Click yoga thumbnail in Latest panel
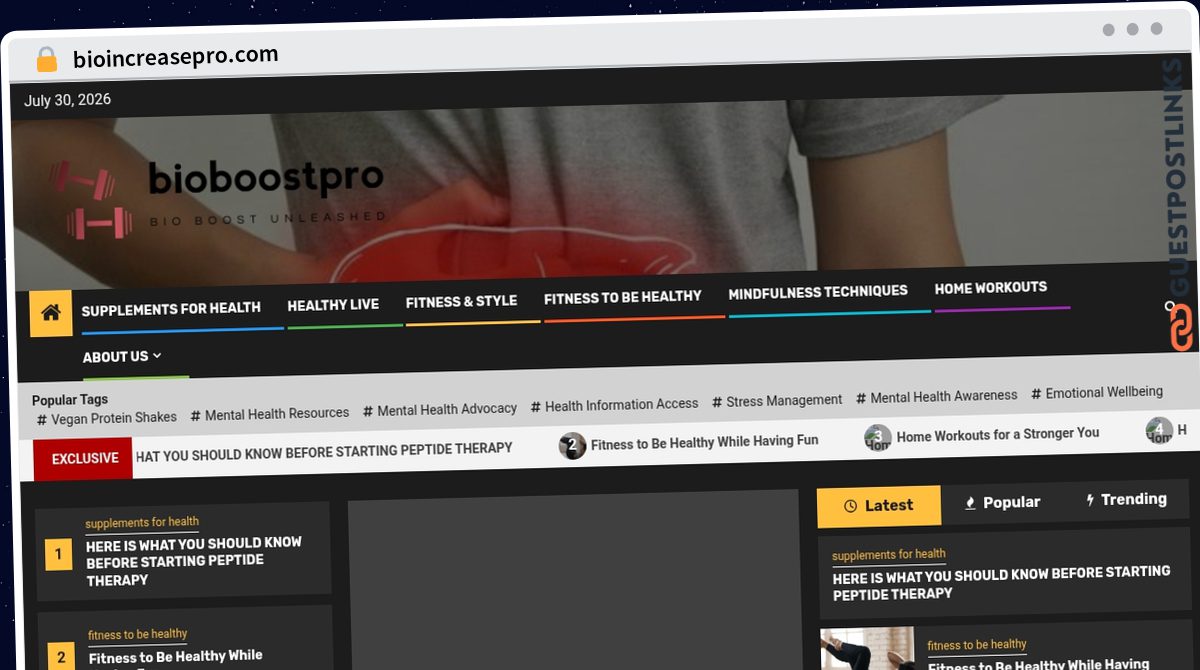The image size is (1200, 670). pos(868,648)
